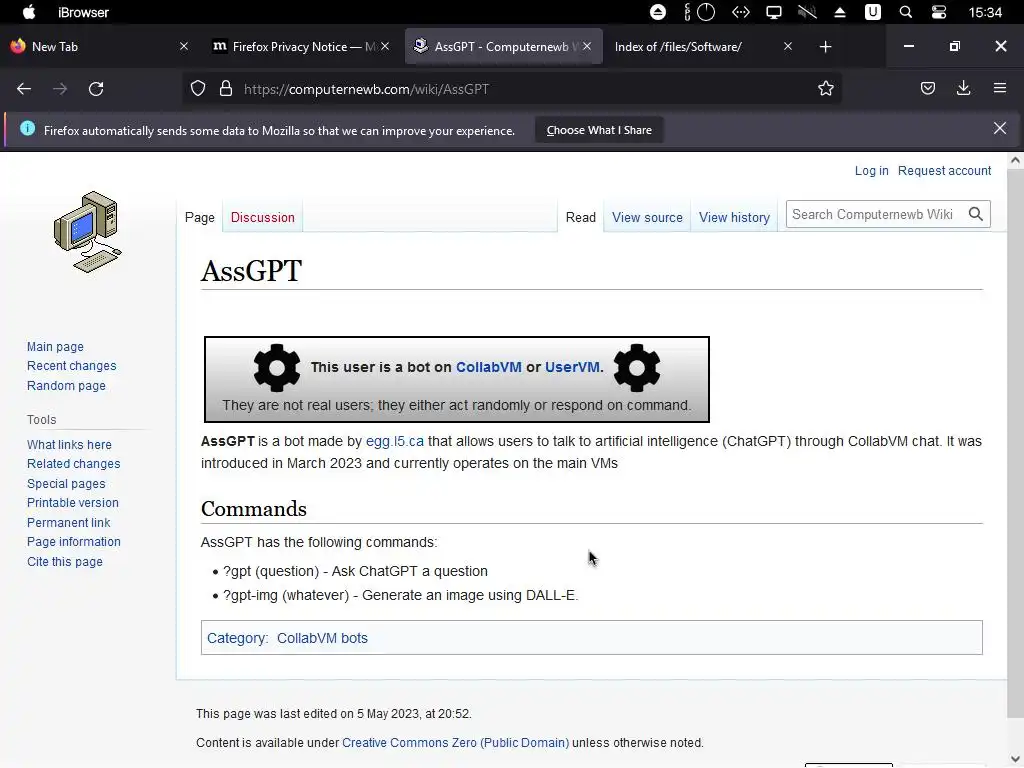This screenshot has width=1024, height=768.
Task: Open the View history tab
Action: (x=734, y=217)
